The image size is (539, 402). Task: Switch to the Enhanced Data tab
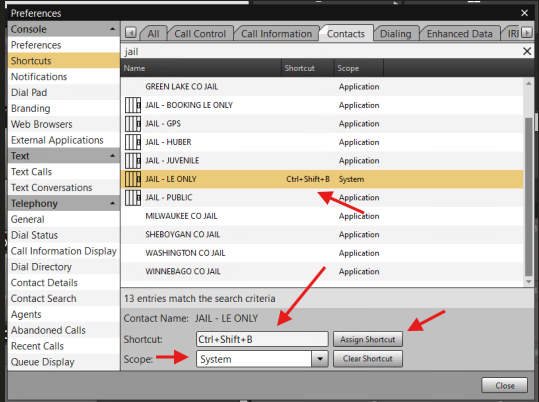tap(459, 34)
